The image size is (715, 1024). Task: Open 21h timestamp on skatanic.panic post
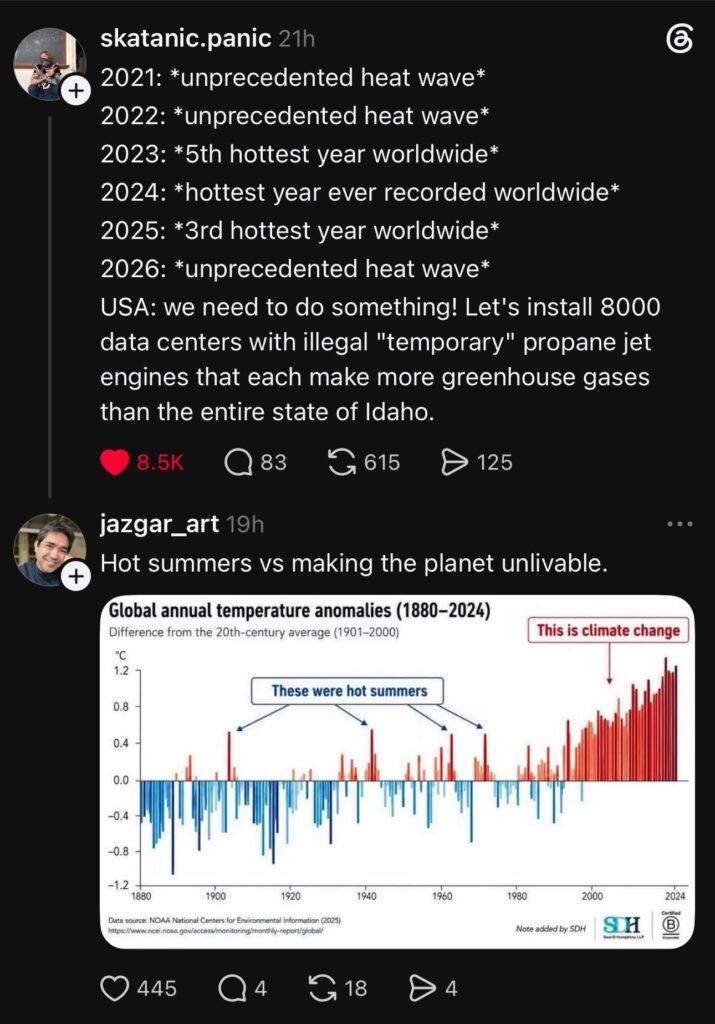tap(296, 39)
